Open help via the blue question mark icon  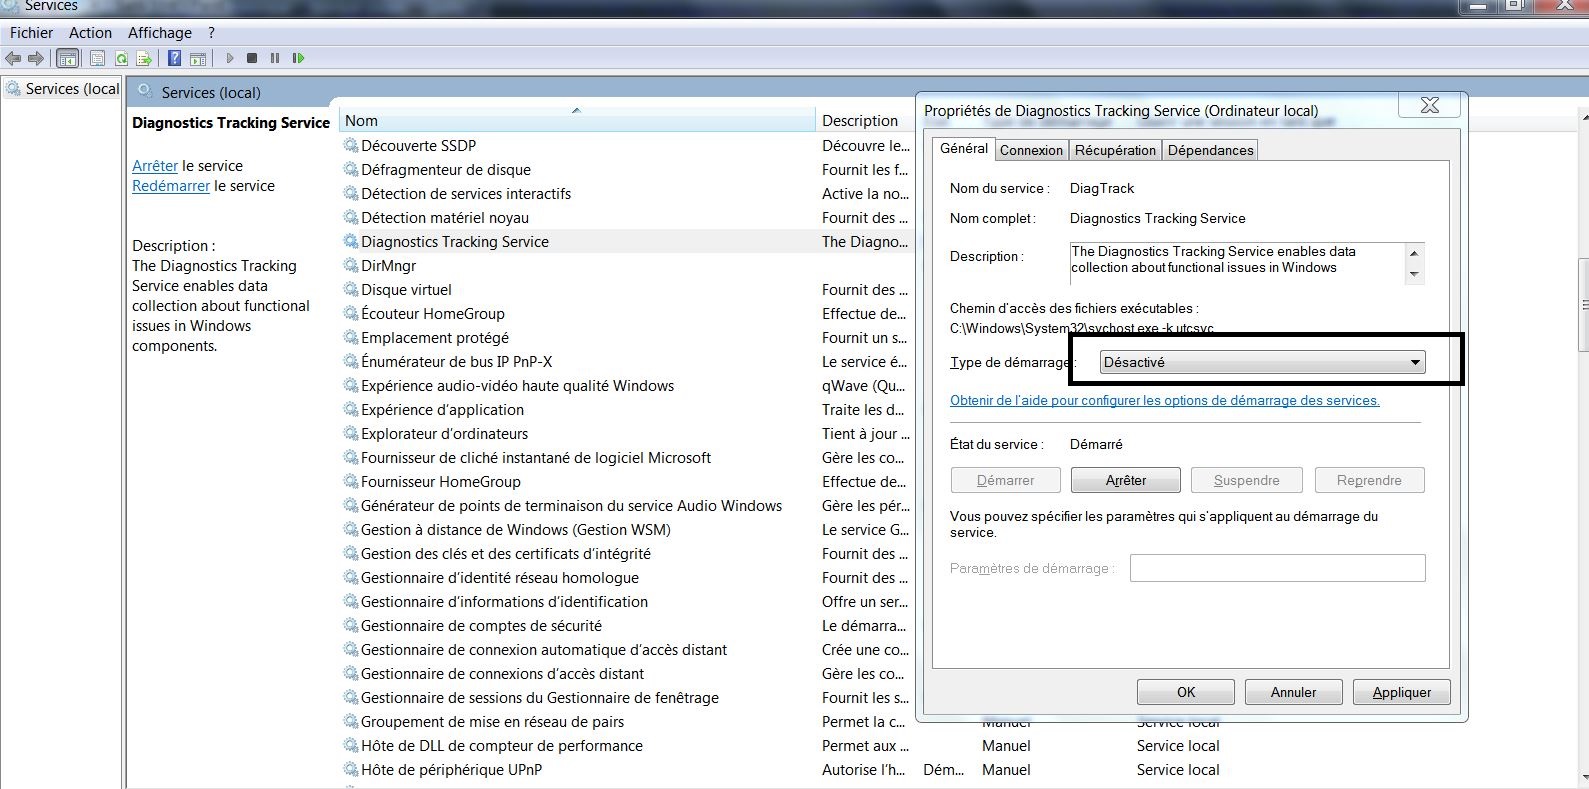[x=175, y=58]
